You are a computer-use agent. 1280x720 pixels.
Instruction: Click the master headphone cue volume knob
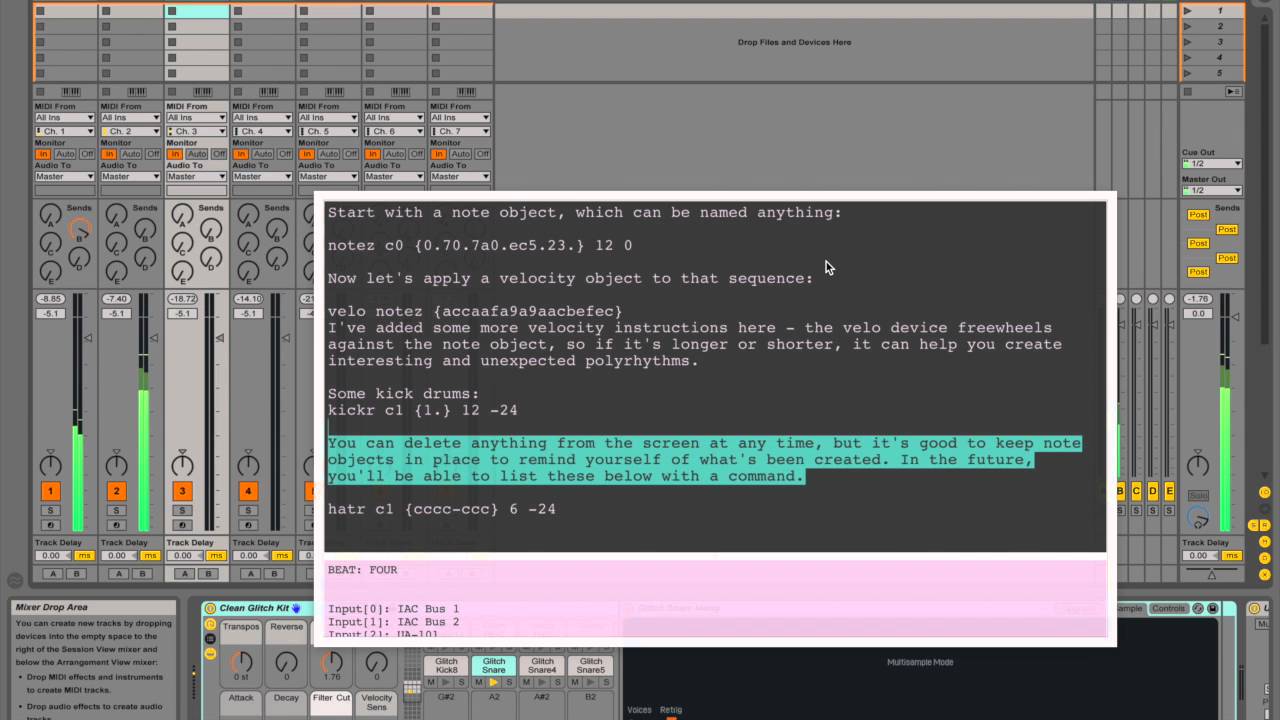[1198, 517]
